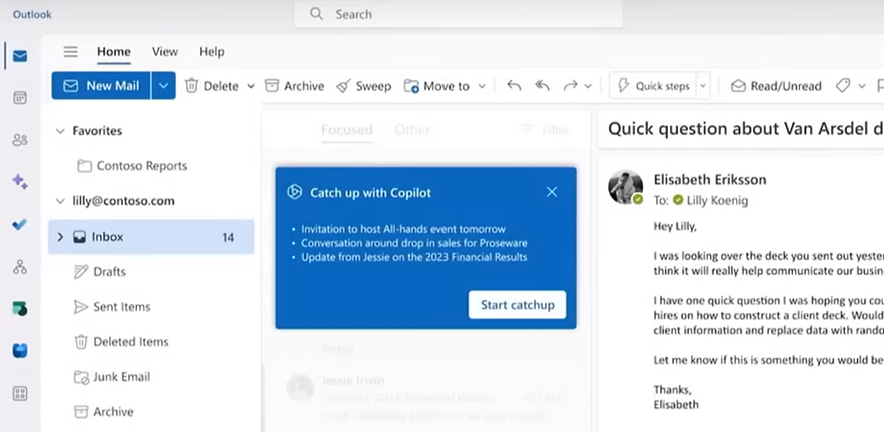
Task: Open the Contoso Reports folder
Action: tap(132, 166)
